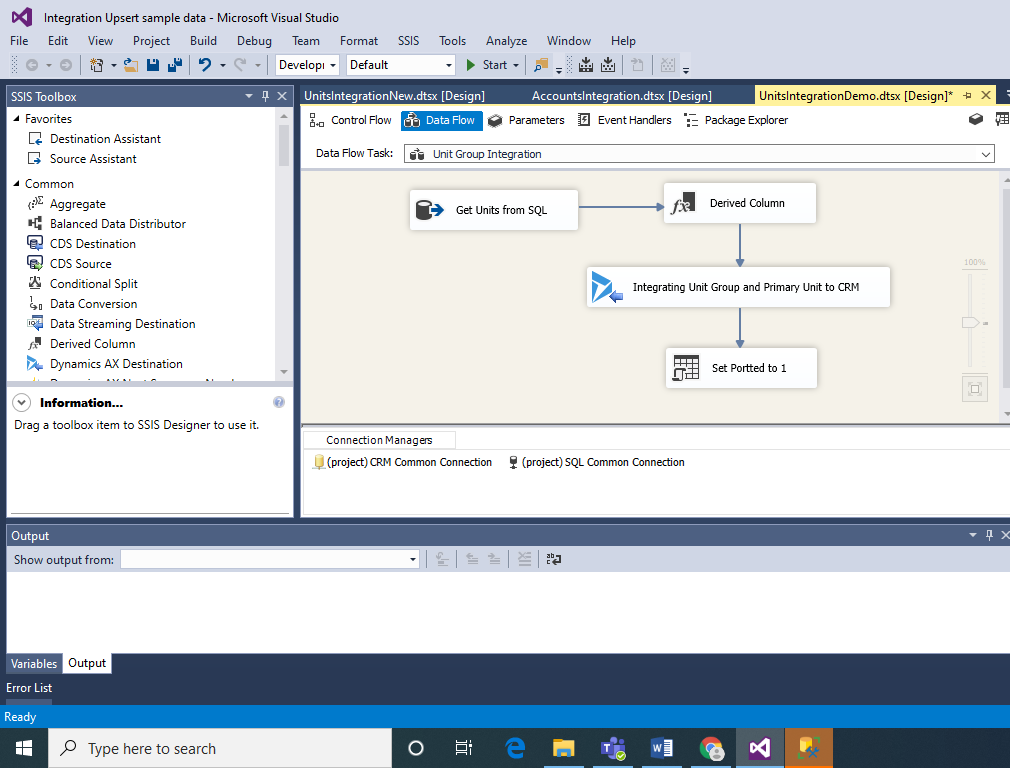Select the Derived Column transformation node
Image resolution: width=1010 pixels, height=768 pixels.
739,203
